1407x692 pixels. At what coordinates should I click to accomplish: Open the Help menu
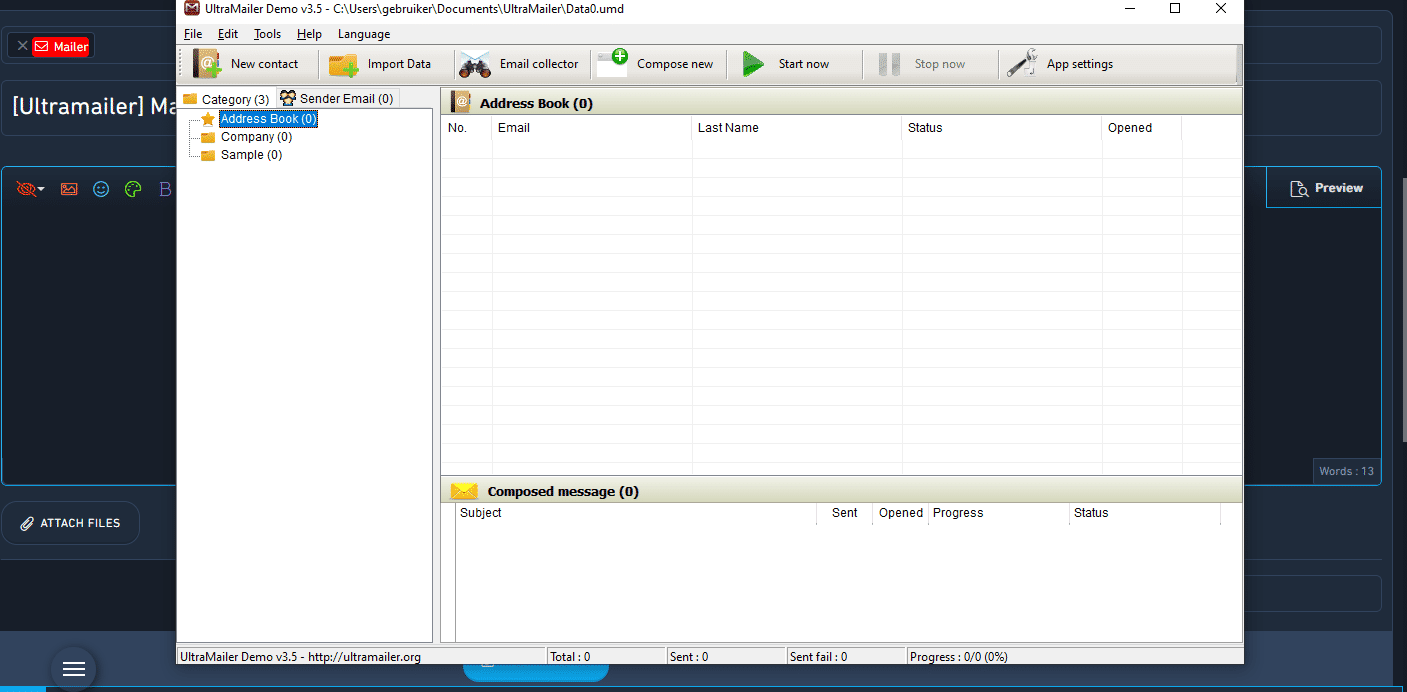click(x=309, y=34)
